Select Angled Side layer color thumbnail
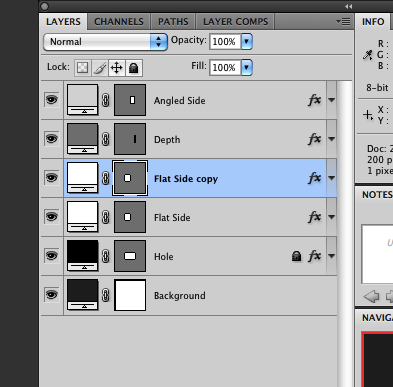 point(83,100)
